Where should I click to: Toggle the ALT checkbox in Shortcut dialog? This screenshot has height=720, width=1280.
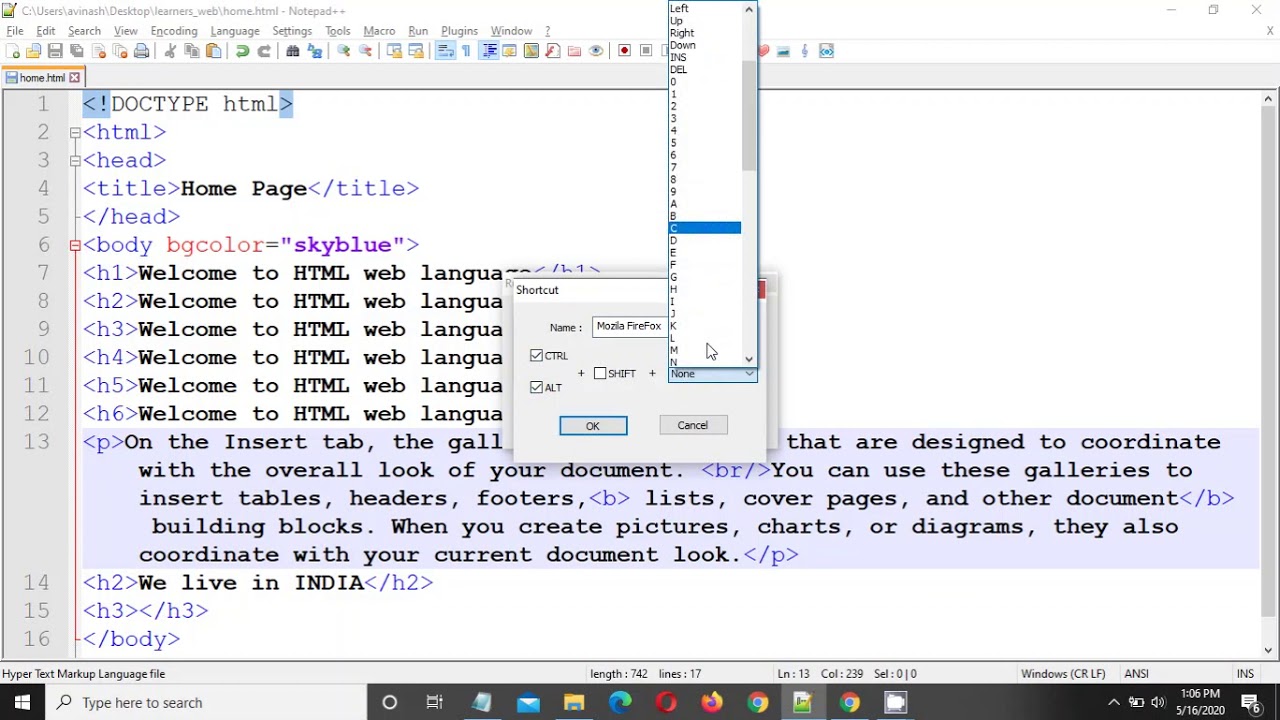click(537, 387)
